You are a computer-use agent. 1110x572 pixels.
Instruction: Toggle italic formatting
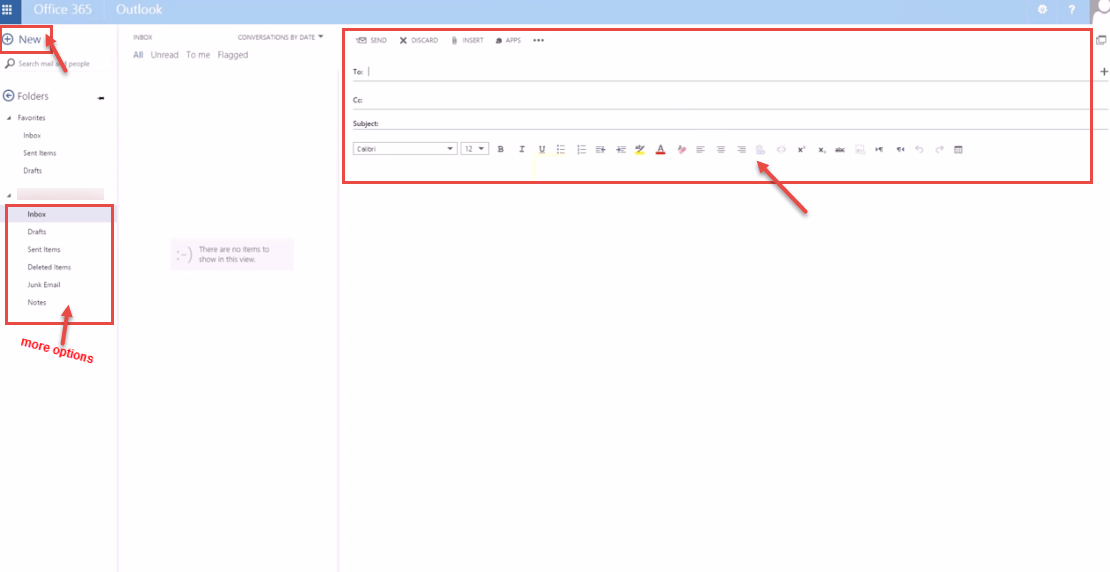pos(522,149)
